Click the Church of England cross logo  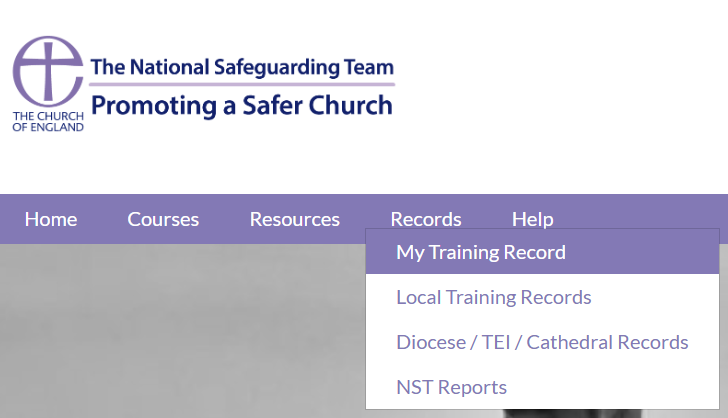tap(48, 71)
